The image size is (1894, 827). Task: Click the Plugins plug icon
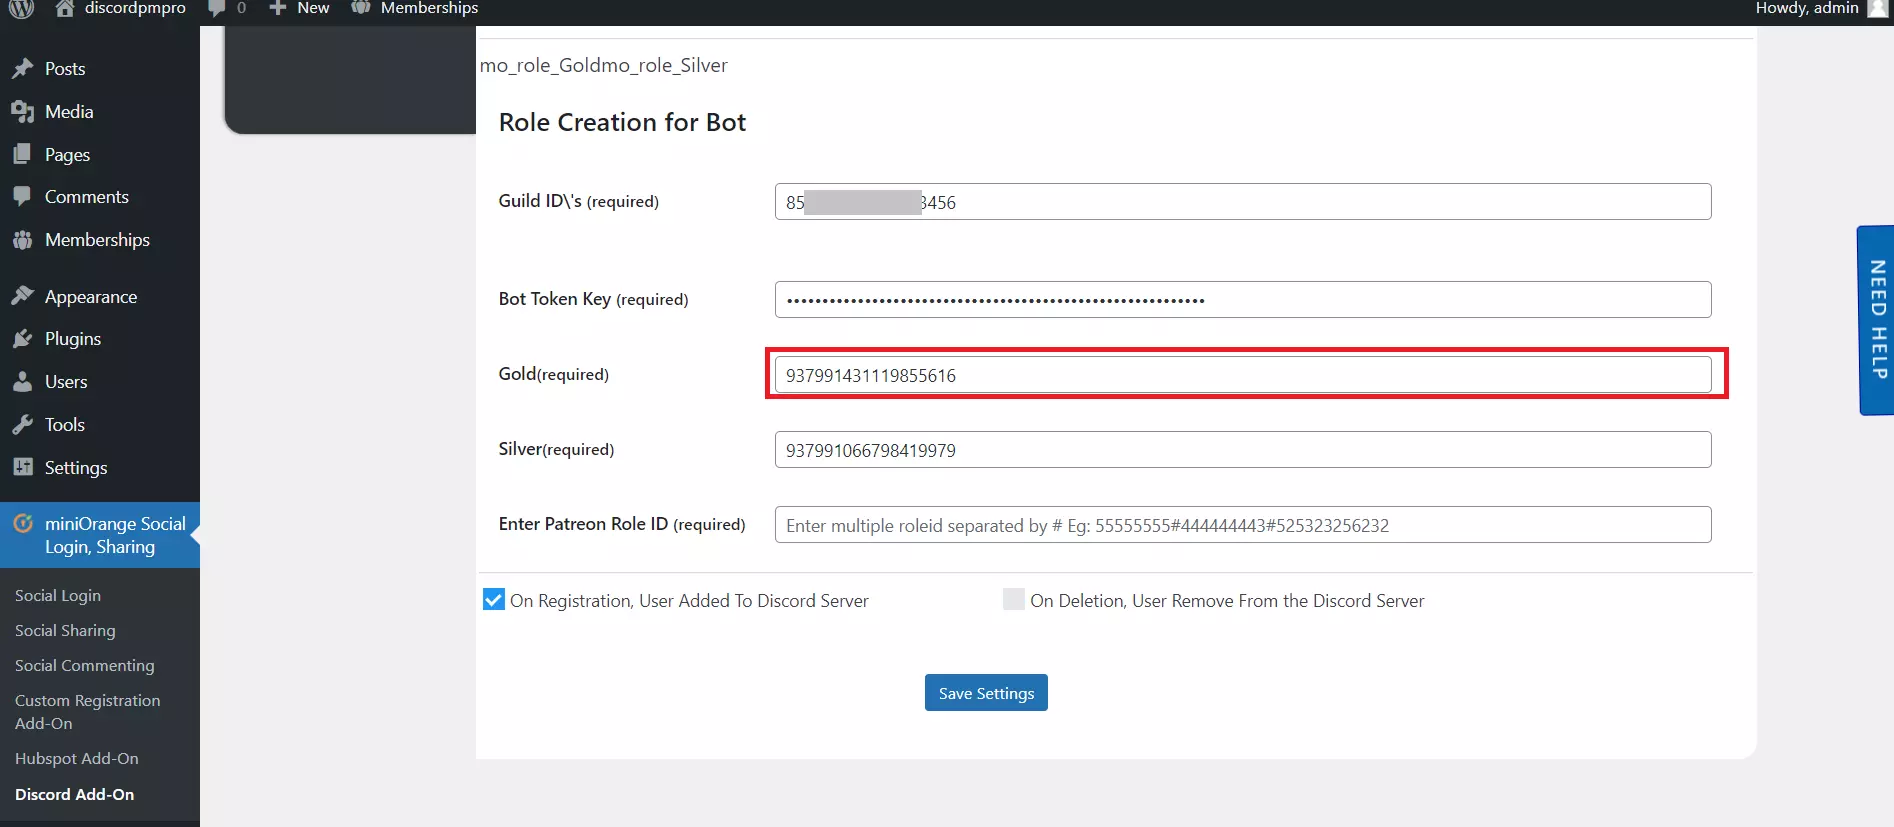[x=23, y=339]
